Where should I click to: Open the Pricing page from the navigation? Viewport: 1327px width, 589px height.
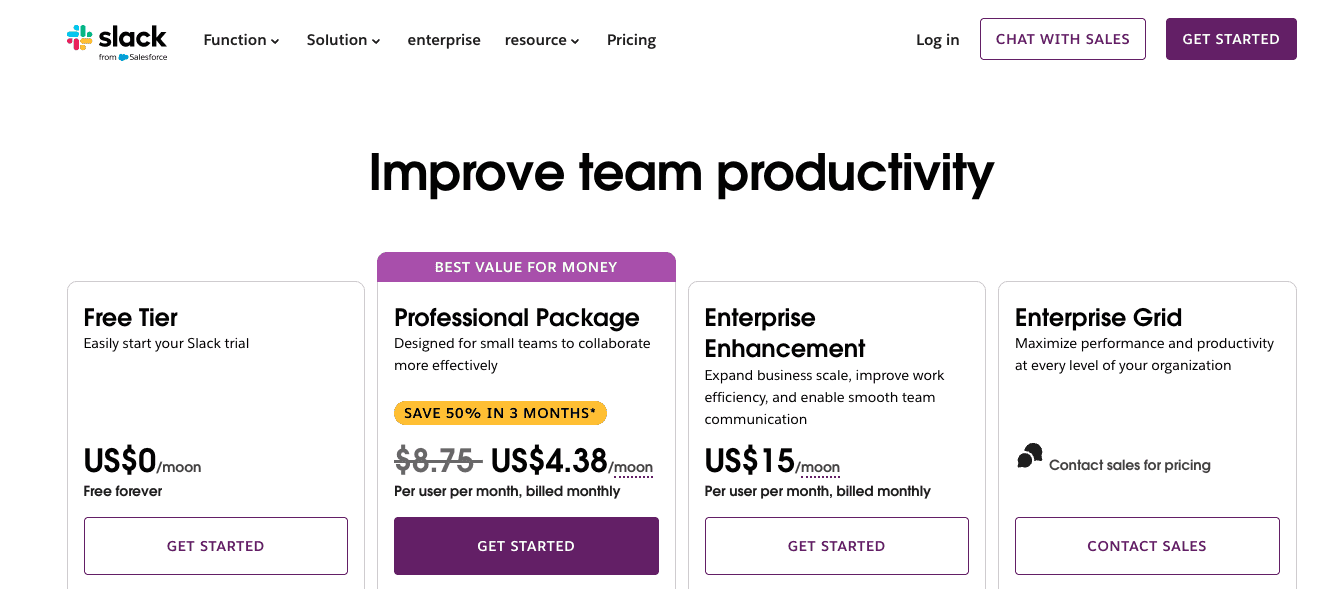631,40
